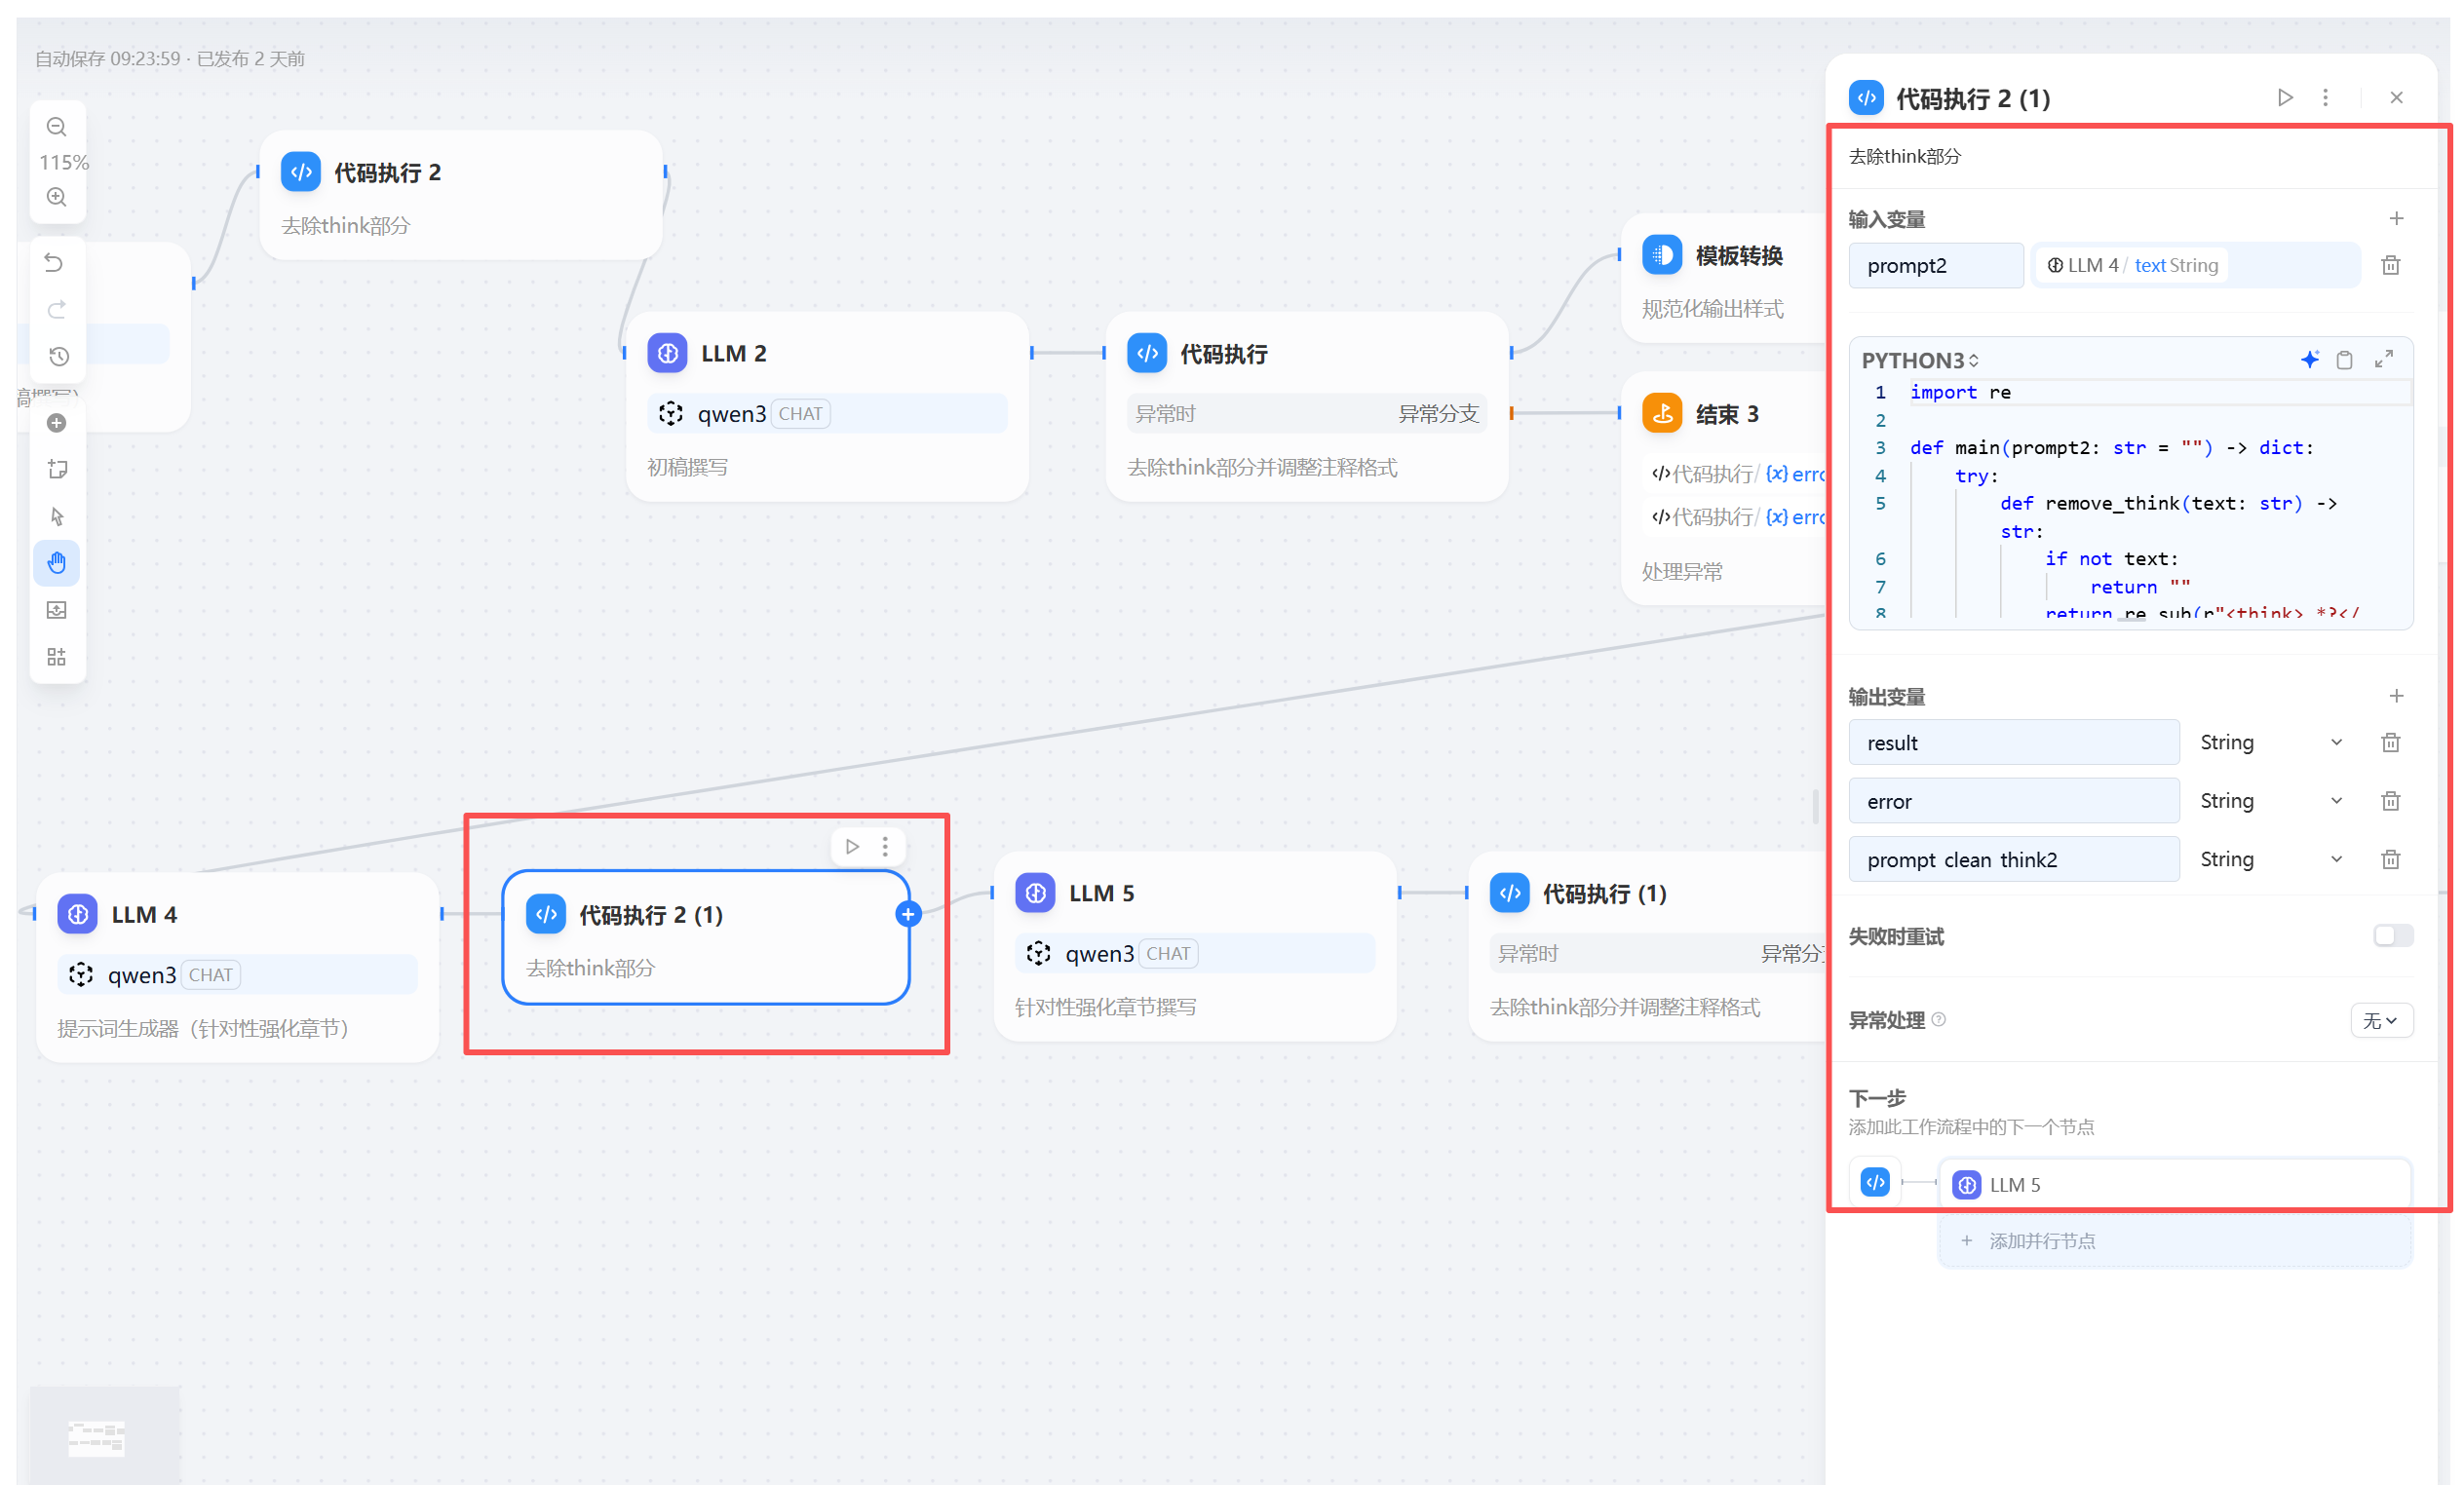Select the pointer cursor tool
Viewport: 2464px width, 1485px height.
(57, 516)
